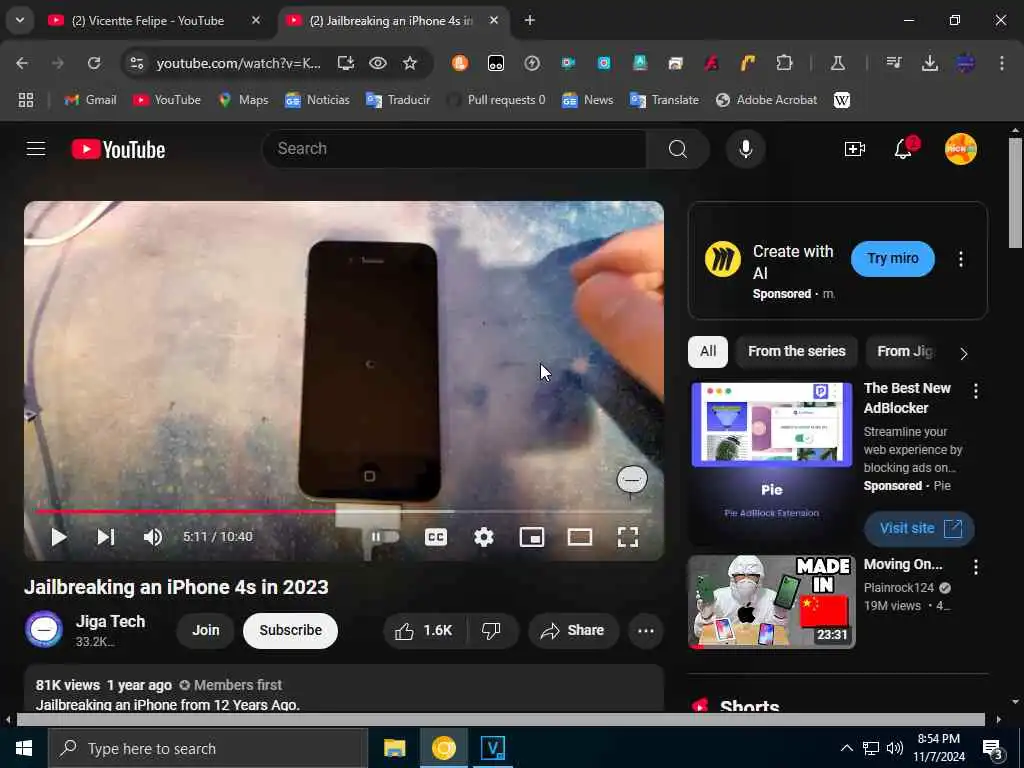This screenshot has width=1024, height=768.
Task: Bookmark this page with star
Action: [x=409, y=63]
